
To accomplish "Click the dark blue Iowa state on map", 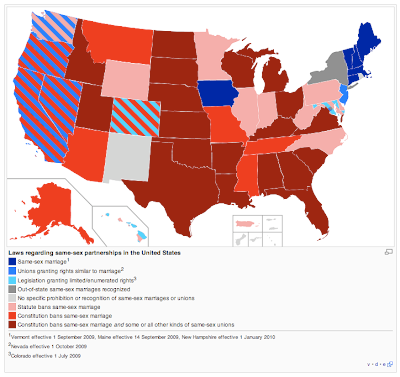I will [216, 92].
